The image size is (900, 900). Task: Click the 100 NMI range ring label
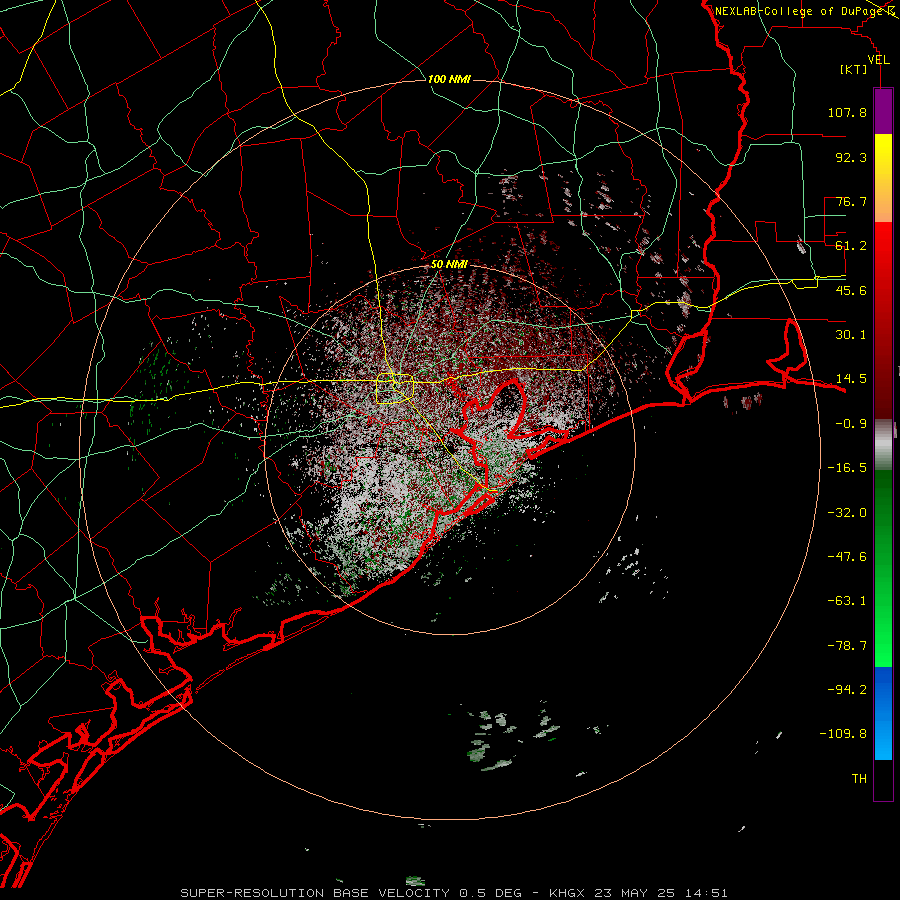coord(449,79)
